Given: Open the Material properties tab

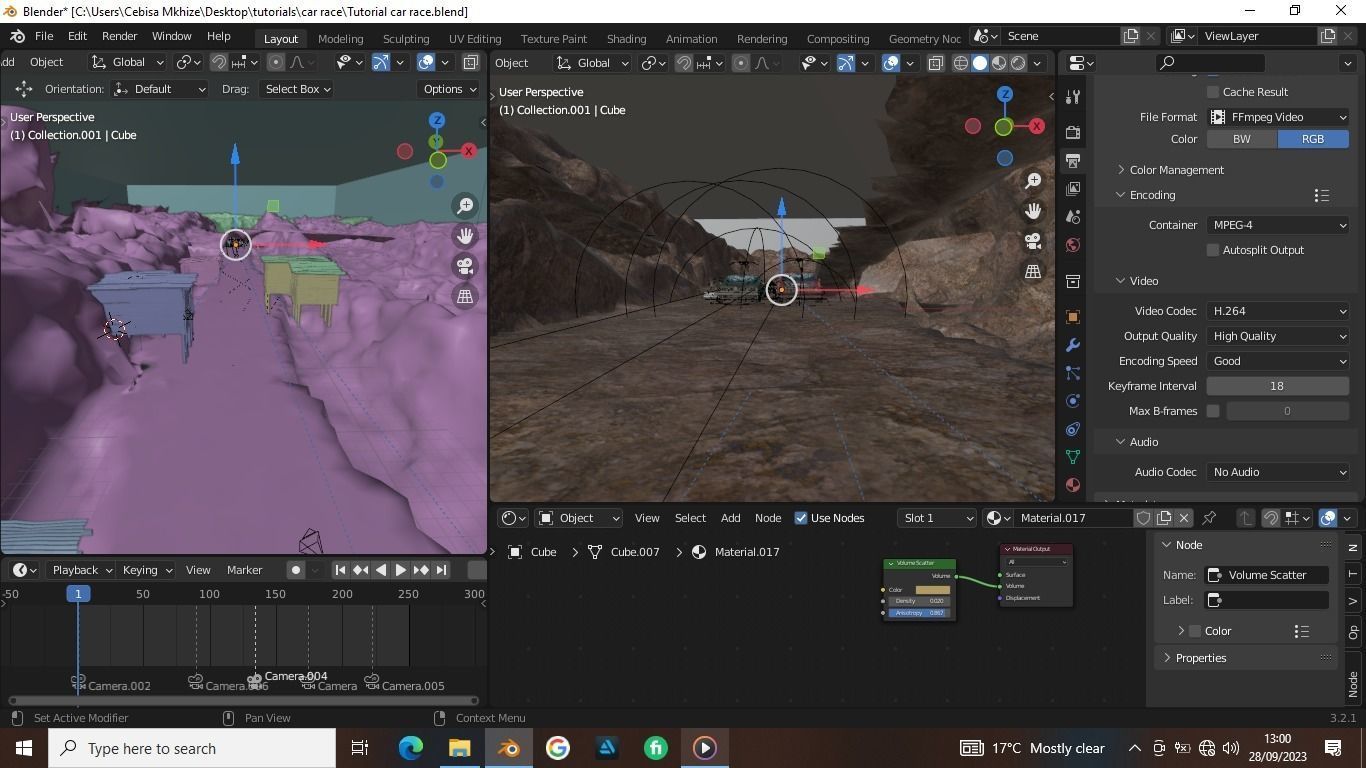Looking at the screenshot, I should click(x=1073, y=485).
